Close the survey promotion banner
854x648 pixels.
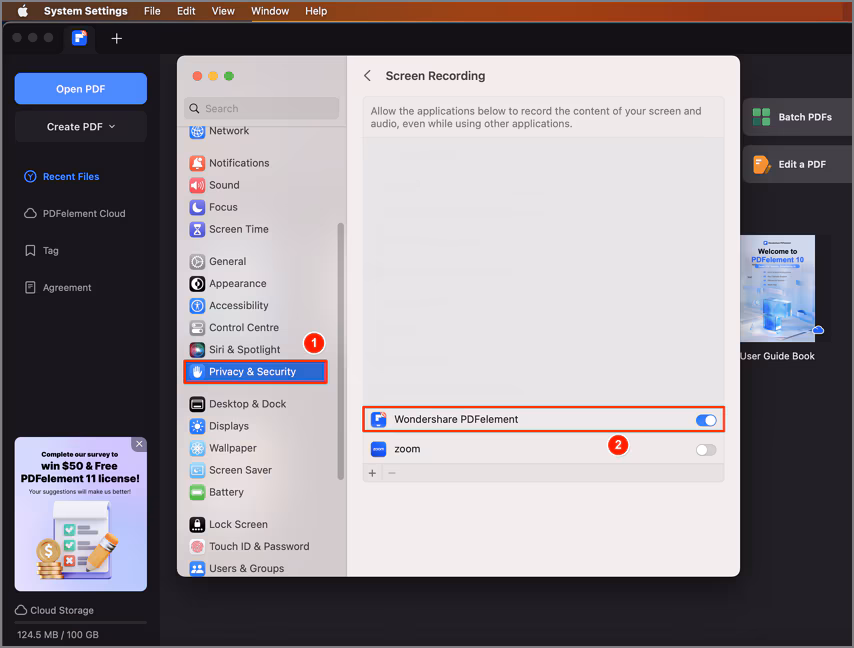pos(139,444)
